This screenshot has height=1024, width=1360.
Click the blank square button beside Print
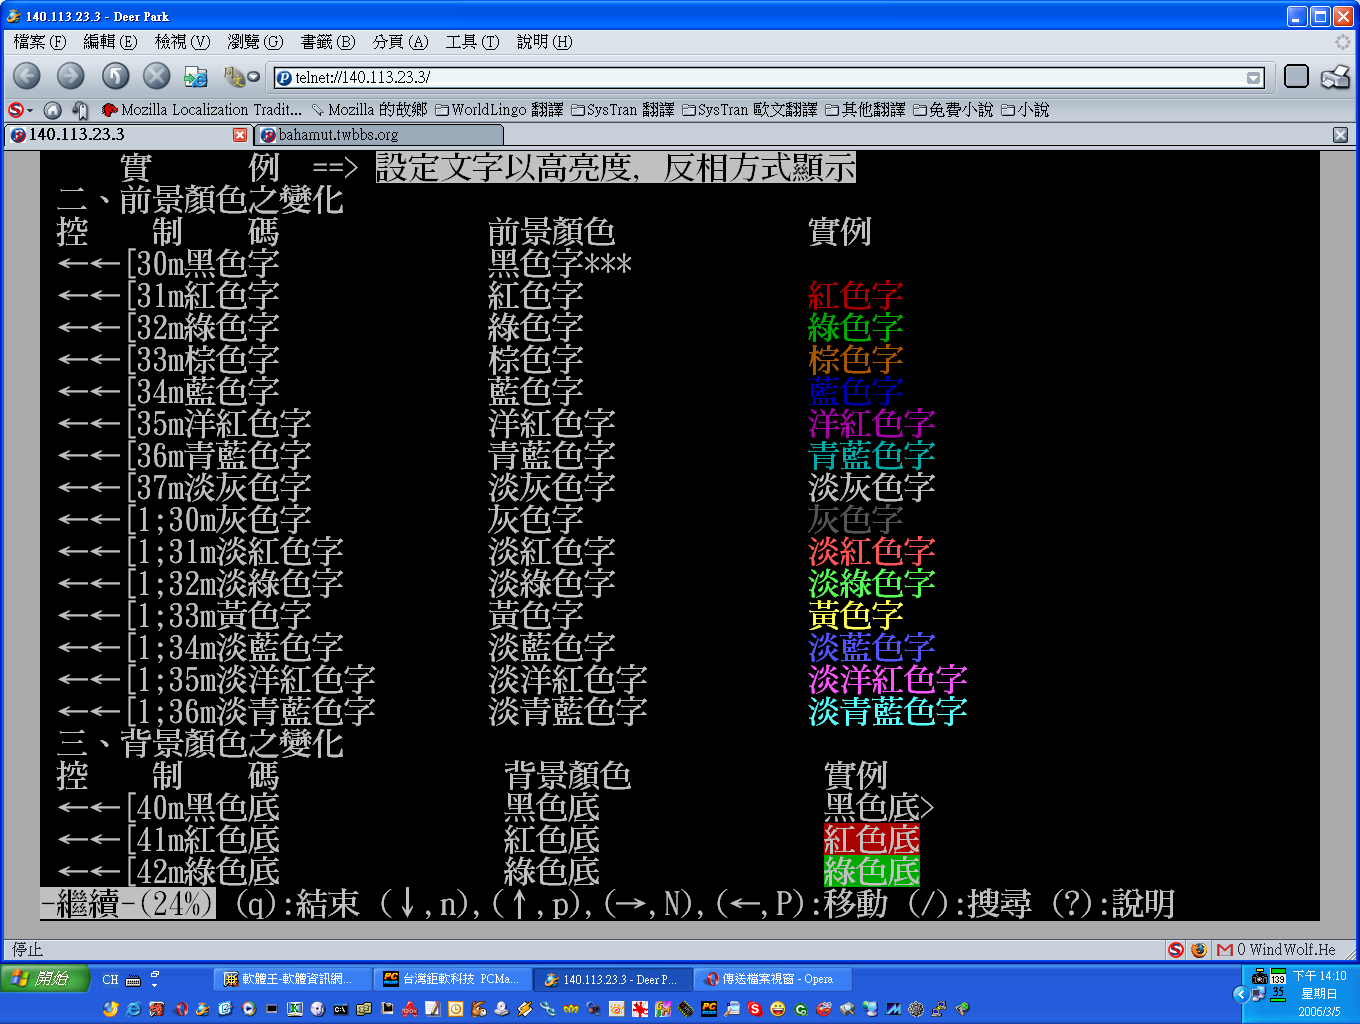[1296, 77]
